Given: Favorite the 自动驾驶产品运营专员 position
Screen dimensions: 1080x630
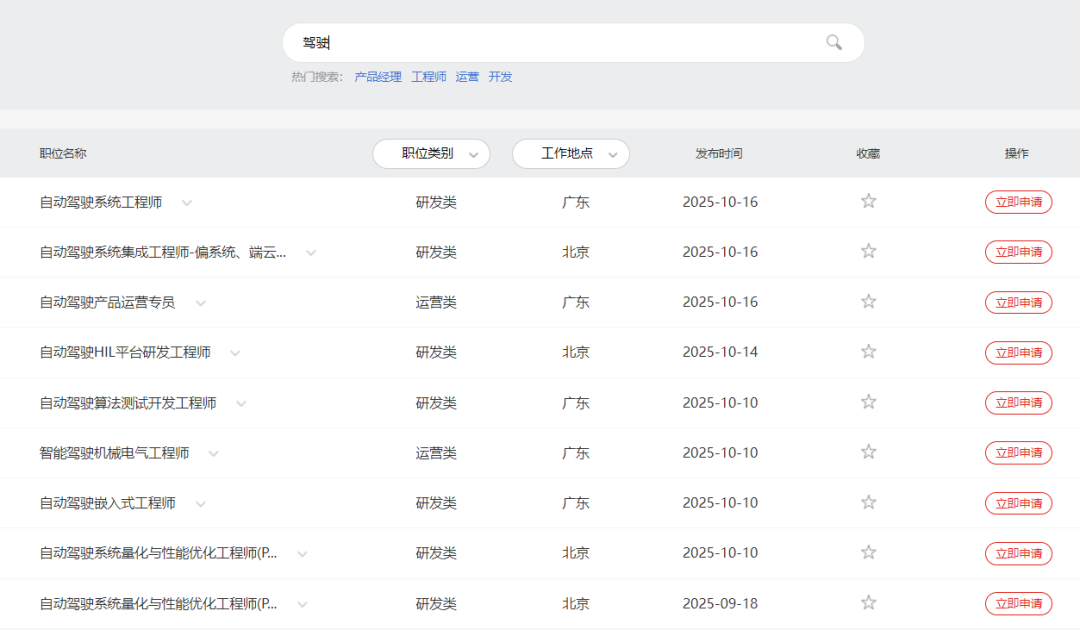Looking at the screenshot, I should pos(868,302).
